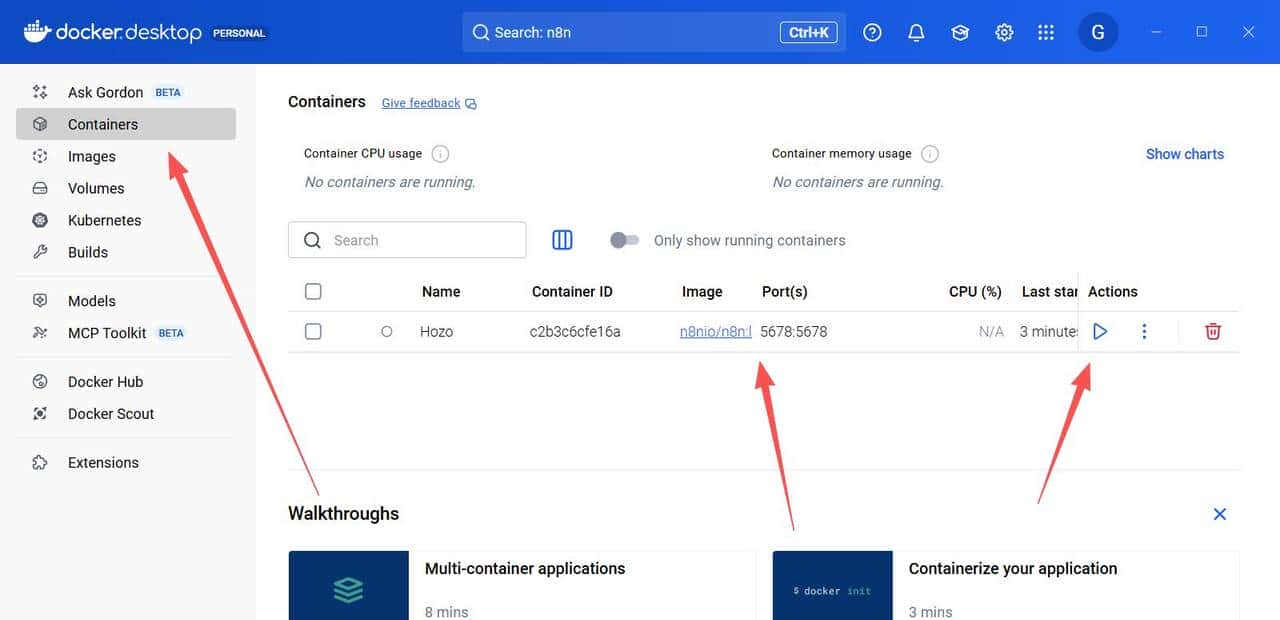Image resolution: width=1280 pixels, height=620 pixels.
Task: Start the Hozo container with play button
Action: (x=1100, y=331)
